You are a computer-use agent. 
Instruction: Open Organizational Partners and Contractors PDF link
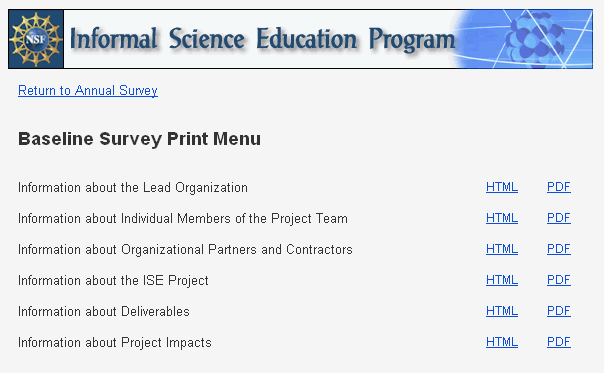pyautogui.click(x=559, y=249)
